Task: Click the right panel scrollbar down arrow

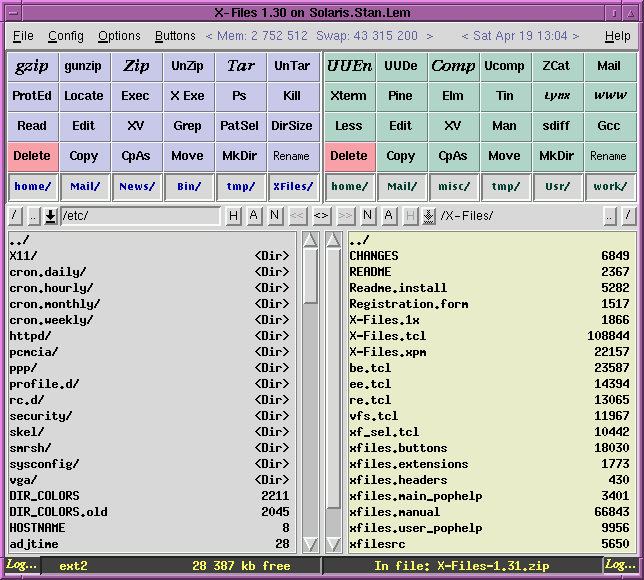Action: click(x=333, y=544)
